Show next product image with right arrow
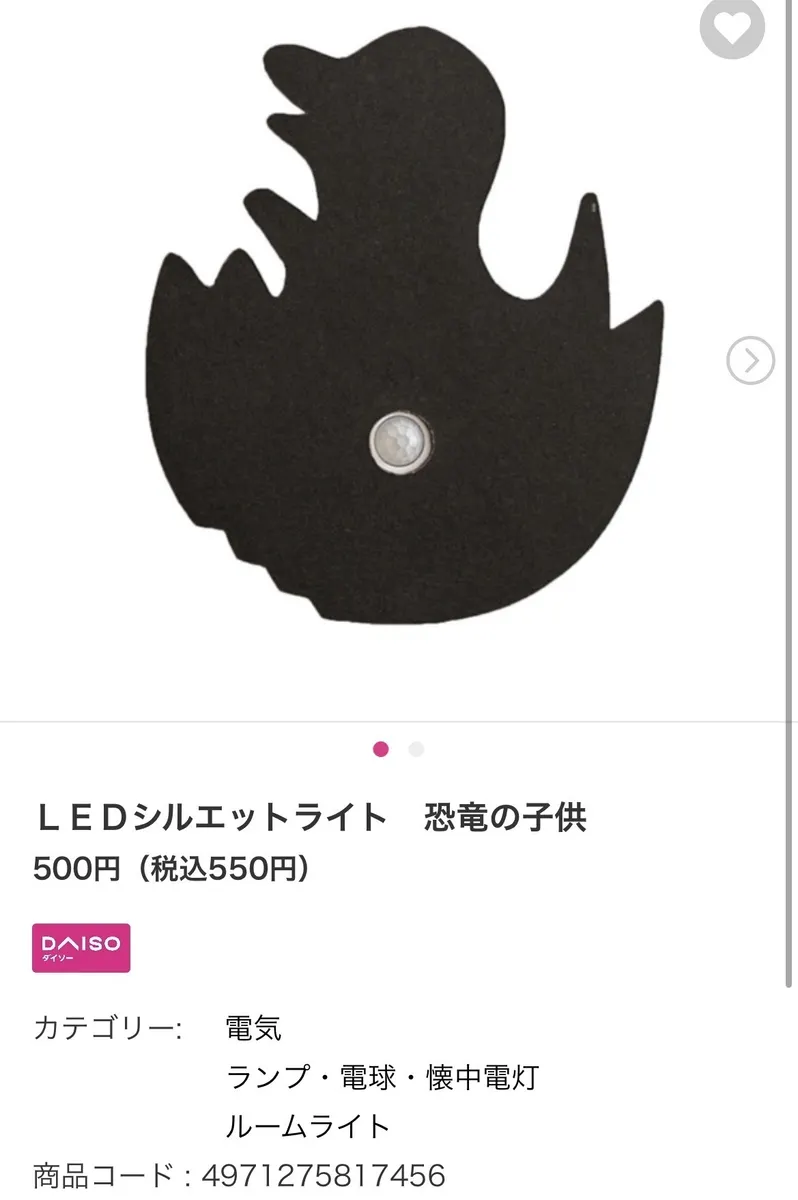The height and width of the screenshot is (1200, 798). click(751, 360)
